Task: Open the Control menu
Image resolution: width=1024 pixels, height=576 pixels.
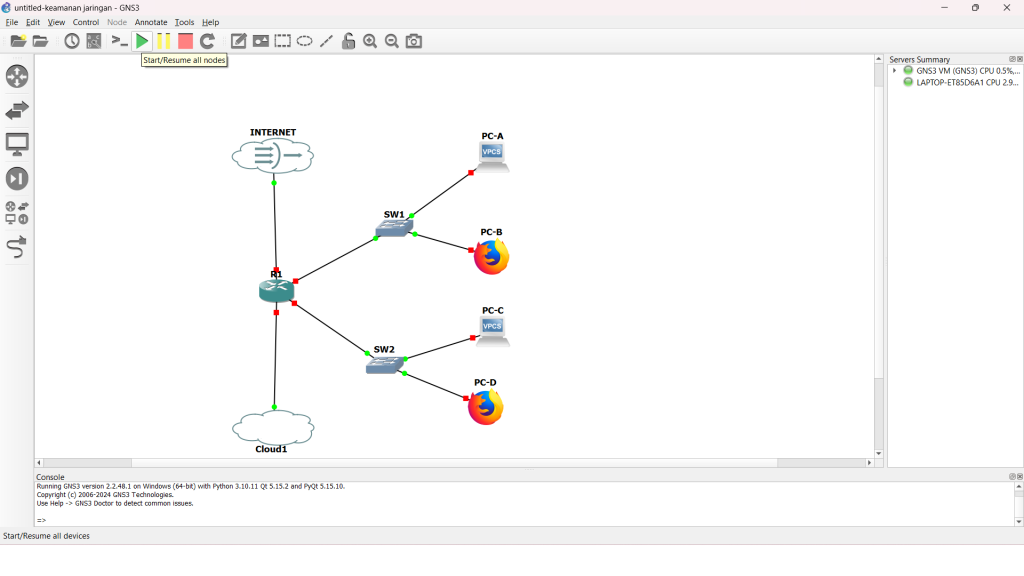Action: tap(86, 22)
